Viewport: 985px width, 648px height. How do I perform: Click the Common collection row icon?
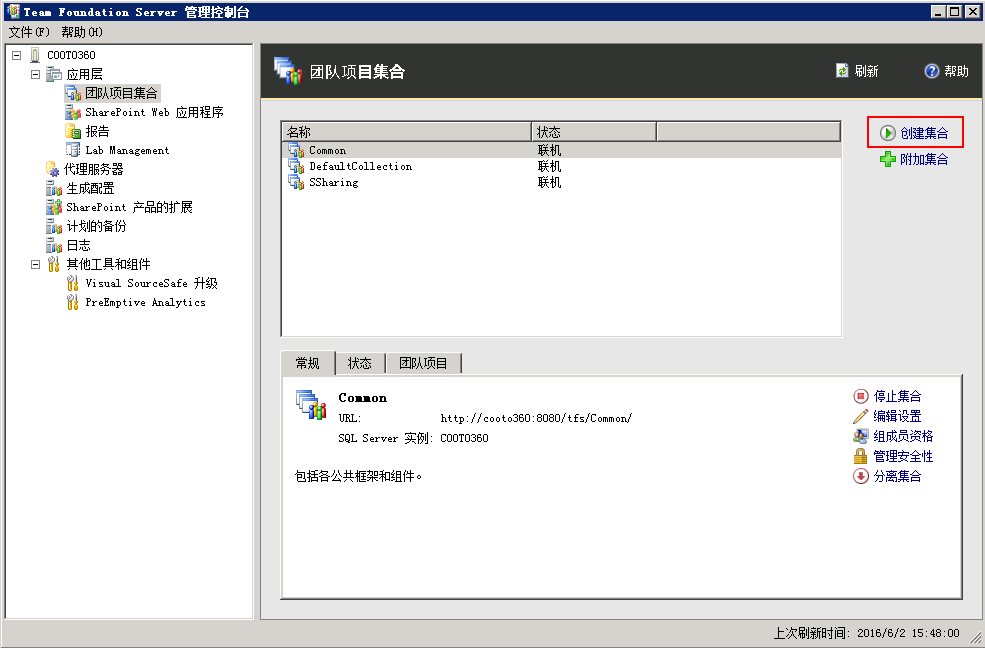click(x=296, y=150)
